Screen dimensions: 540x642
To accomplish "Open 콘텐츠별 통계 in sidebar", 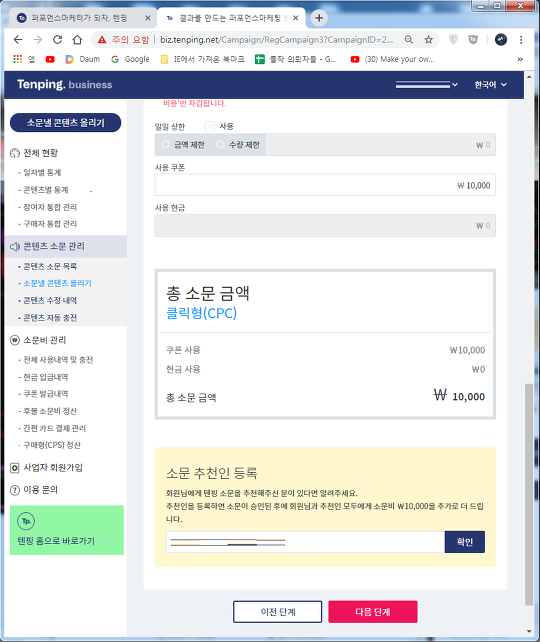I will click(45, 190).
